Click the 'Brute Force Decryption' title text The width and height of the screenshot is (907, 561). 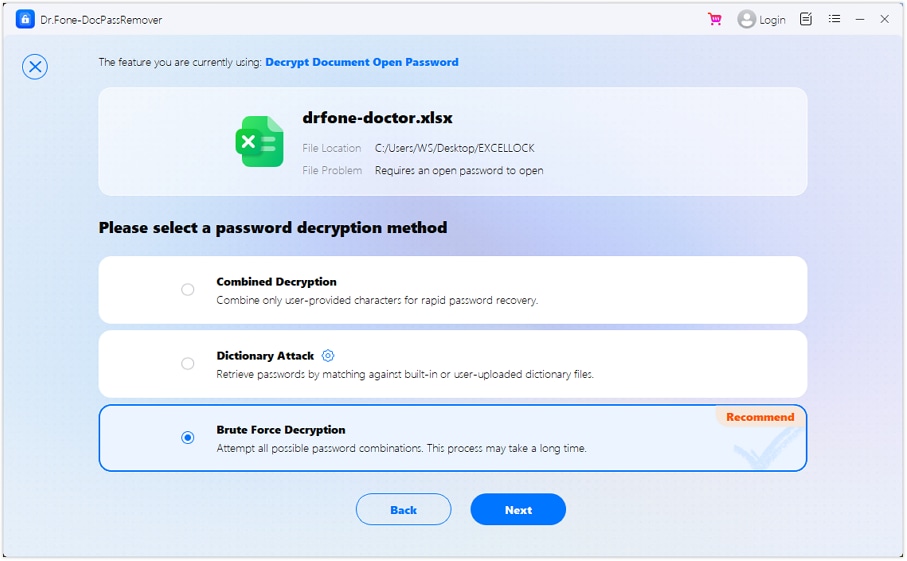pyautogui.click(x=281, y=430)
